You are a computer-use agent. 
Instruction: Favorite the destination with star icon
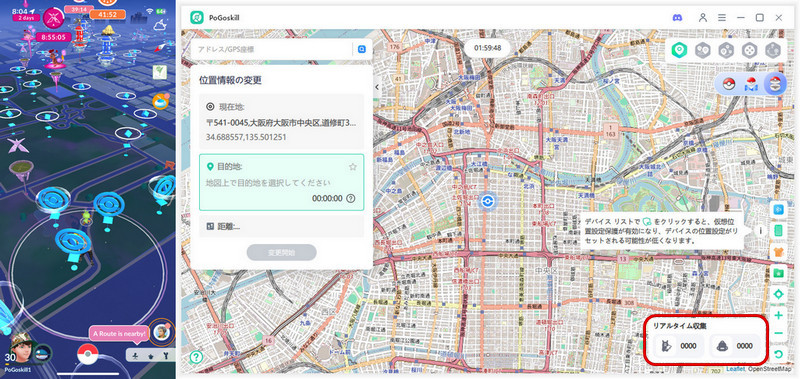[353, 167]
